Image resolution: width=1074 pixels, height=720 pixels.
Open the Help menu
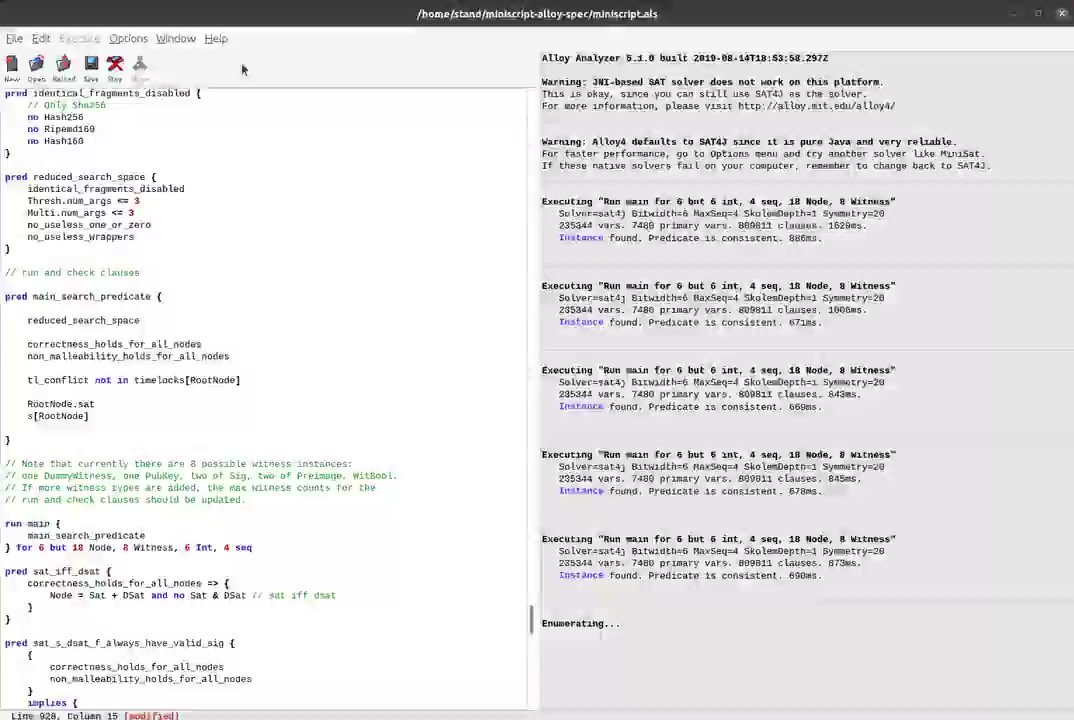point(216,38)
